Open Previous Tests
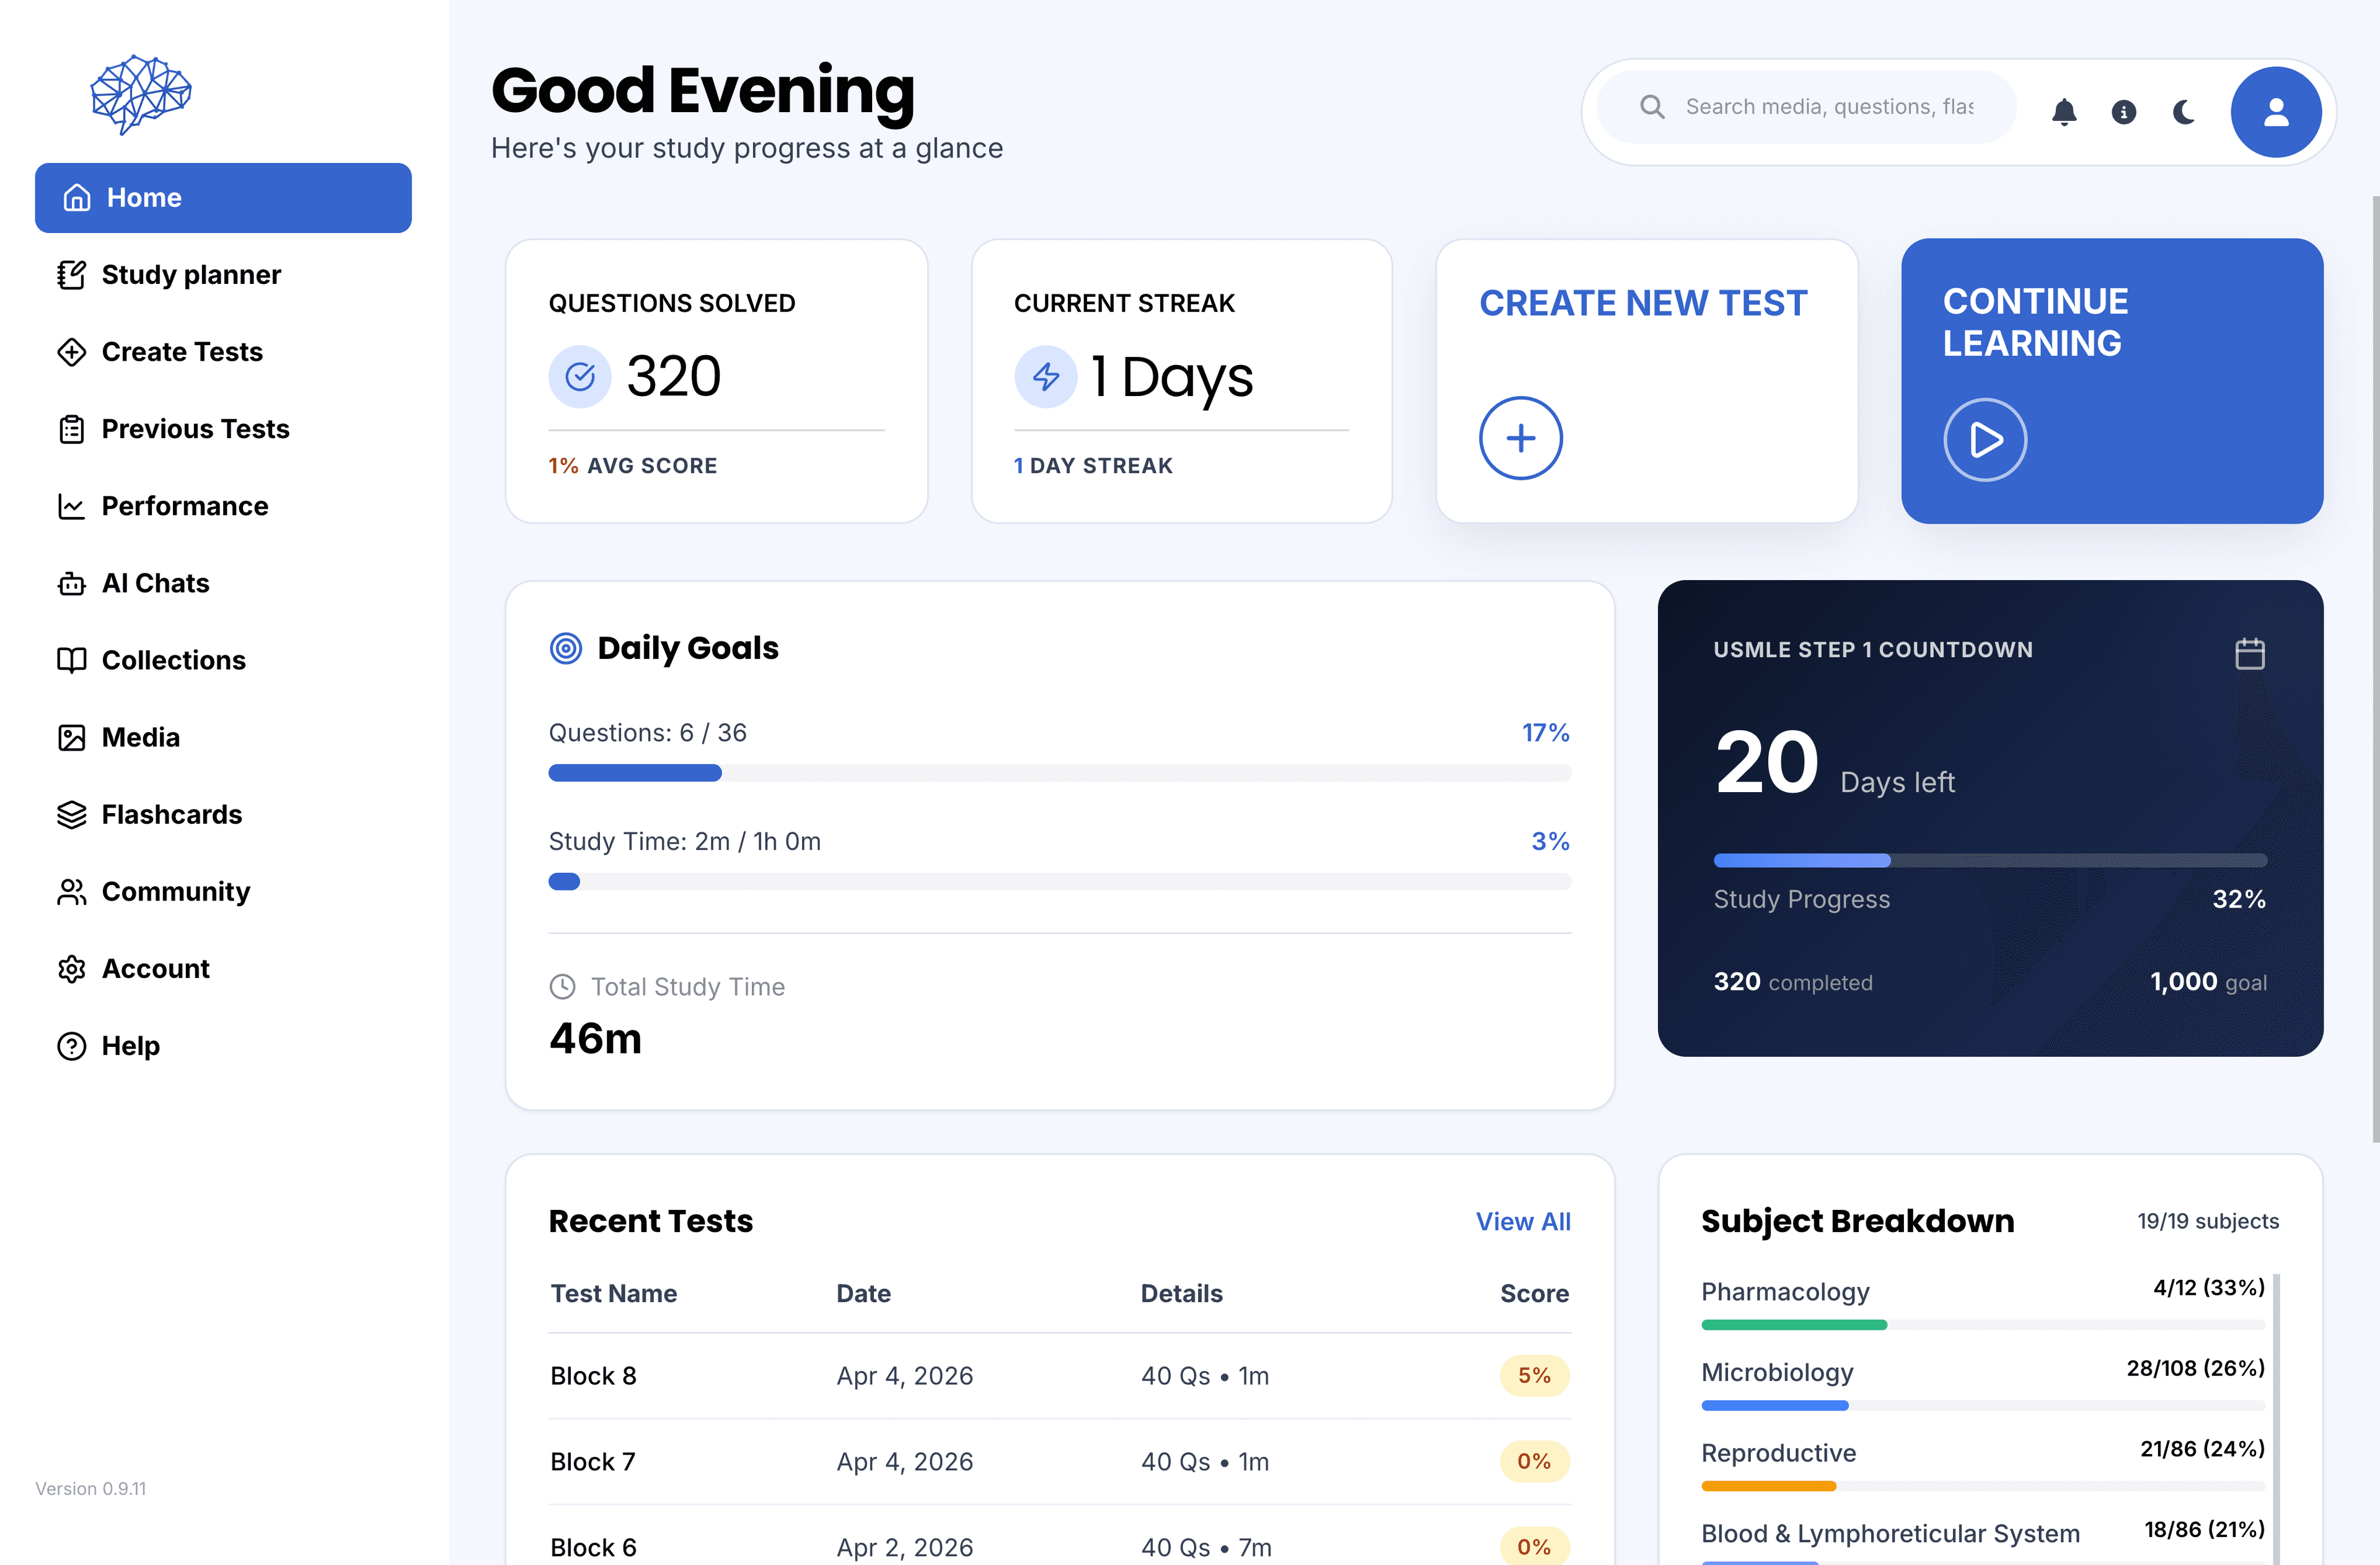Screen dimensions: 2380x1565 tap(195, 428)
